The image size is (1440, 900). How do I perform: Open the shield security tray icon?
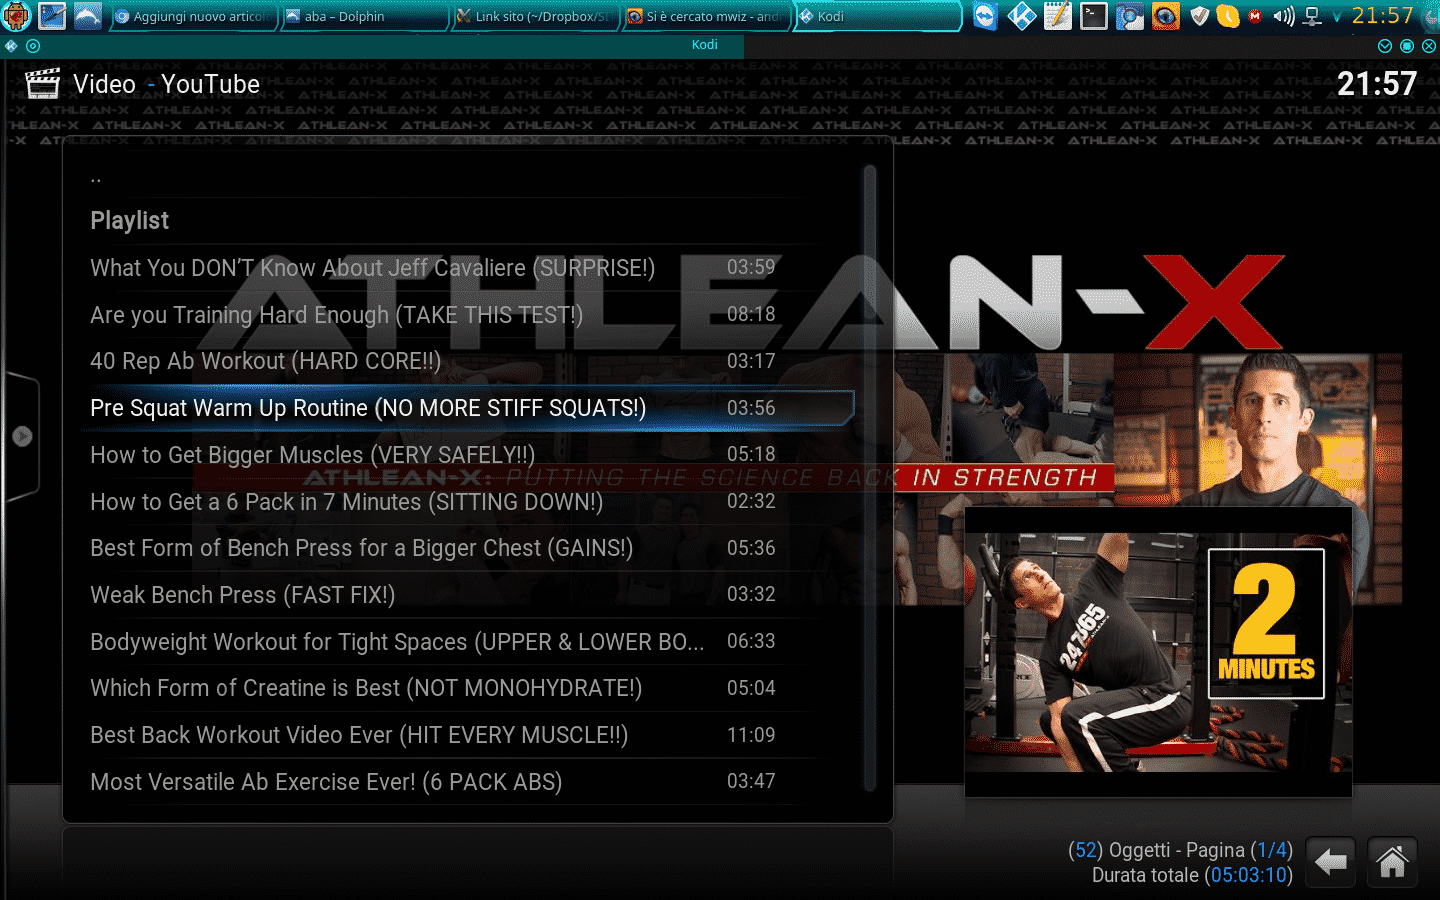point(1200,16)
